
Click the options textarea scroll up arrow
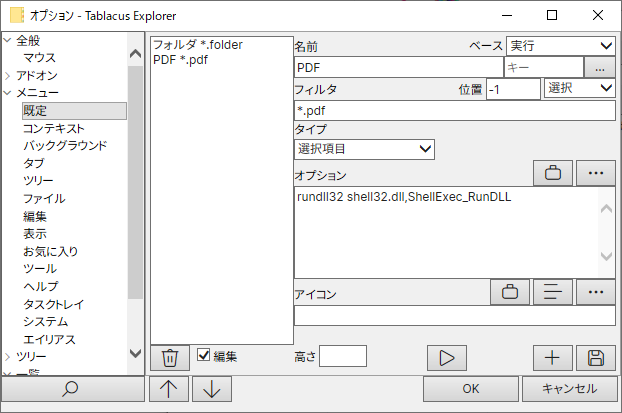(x=607, y=208)
